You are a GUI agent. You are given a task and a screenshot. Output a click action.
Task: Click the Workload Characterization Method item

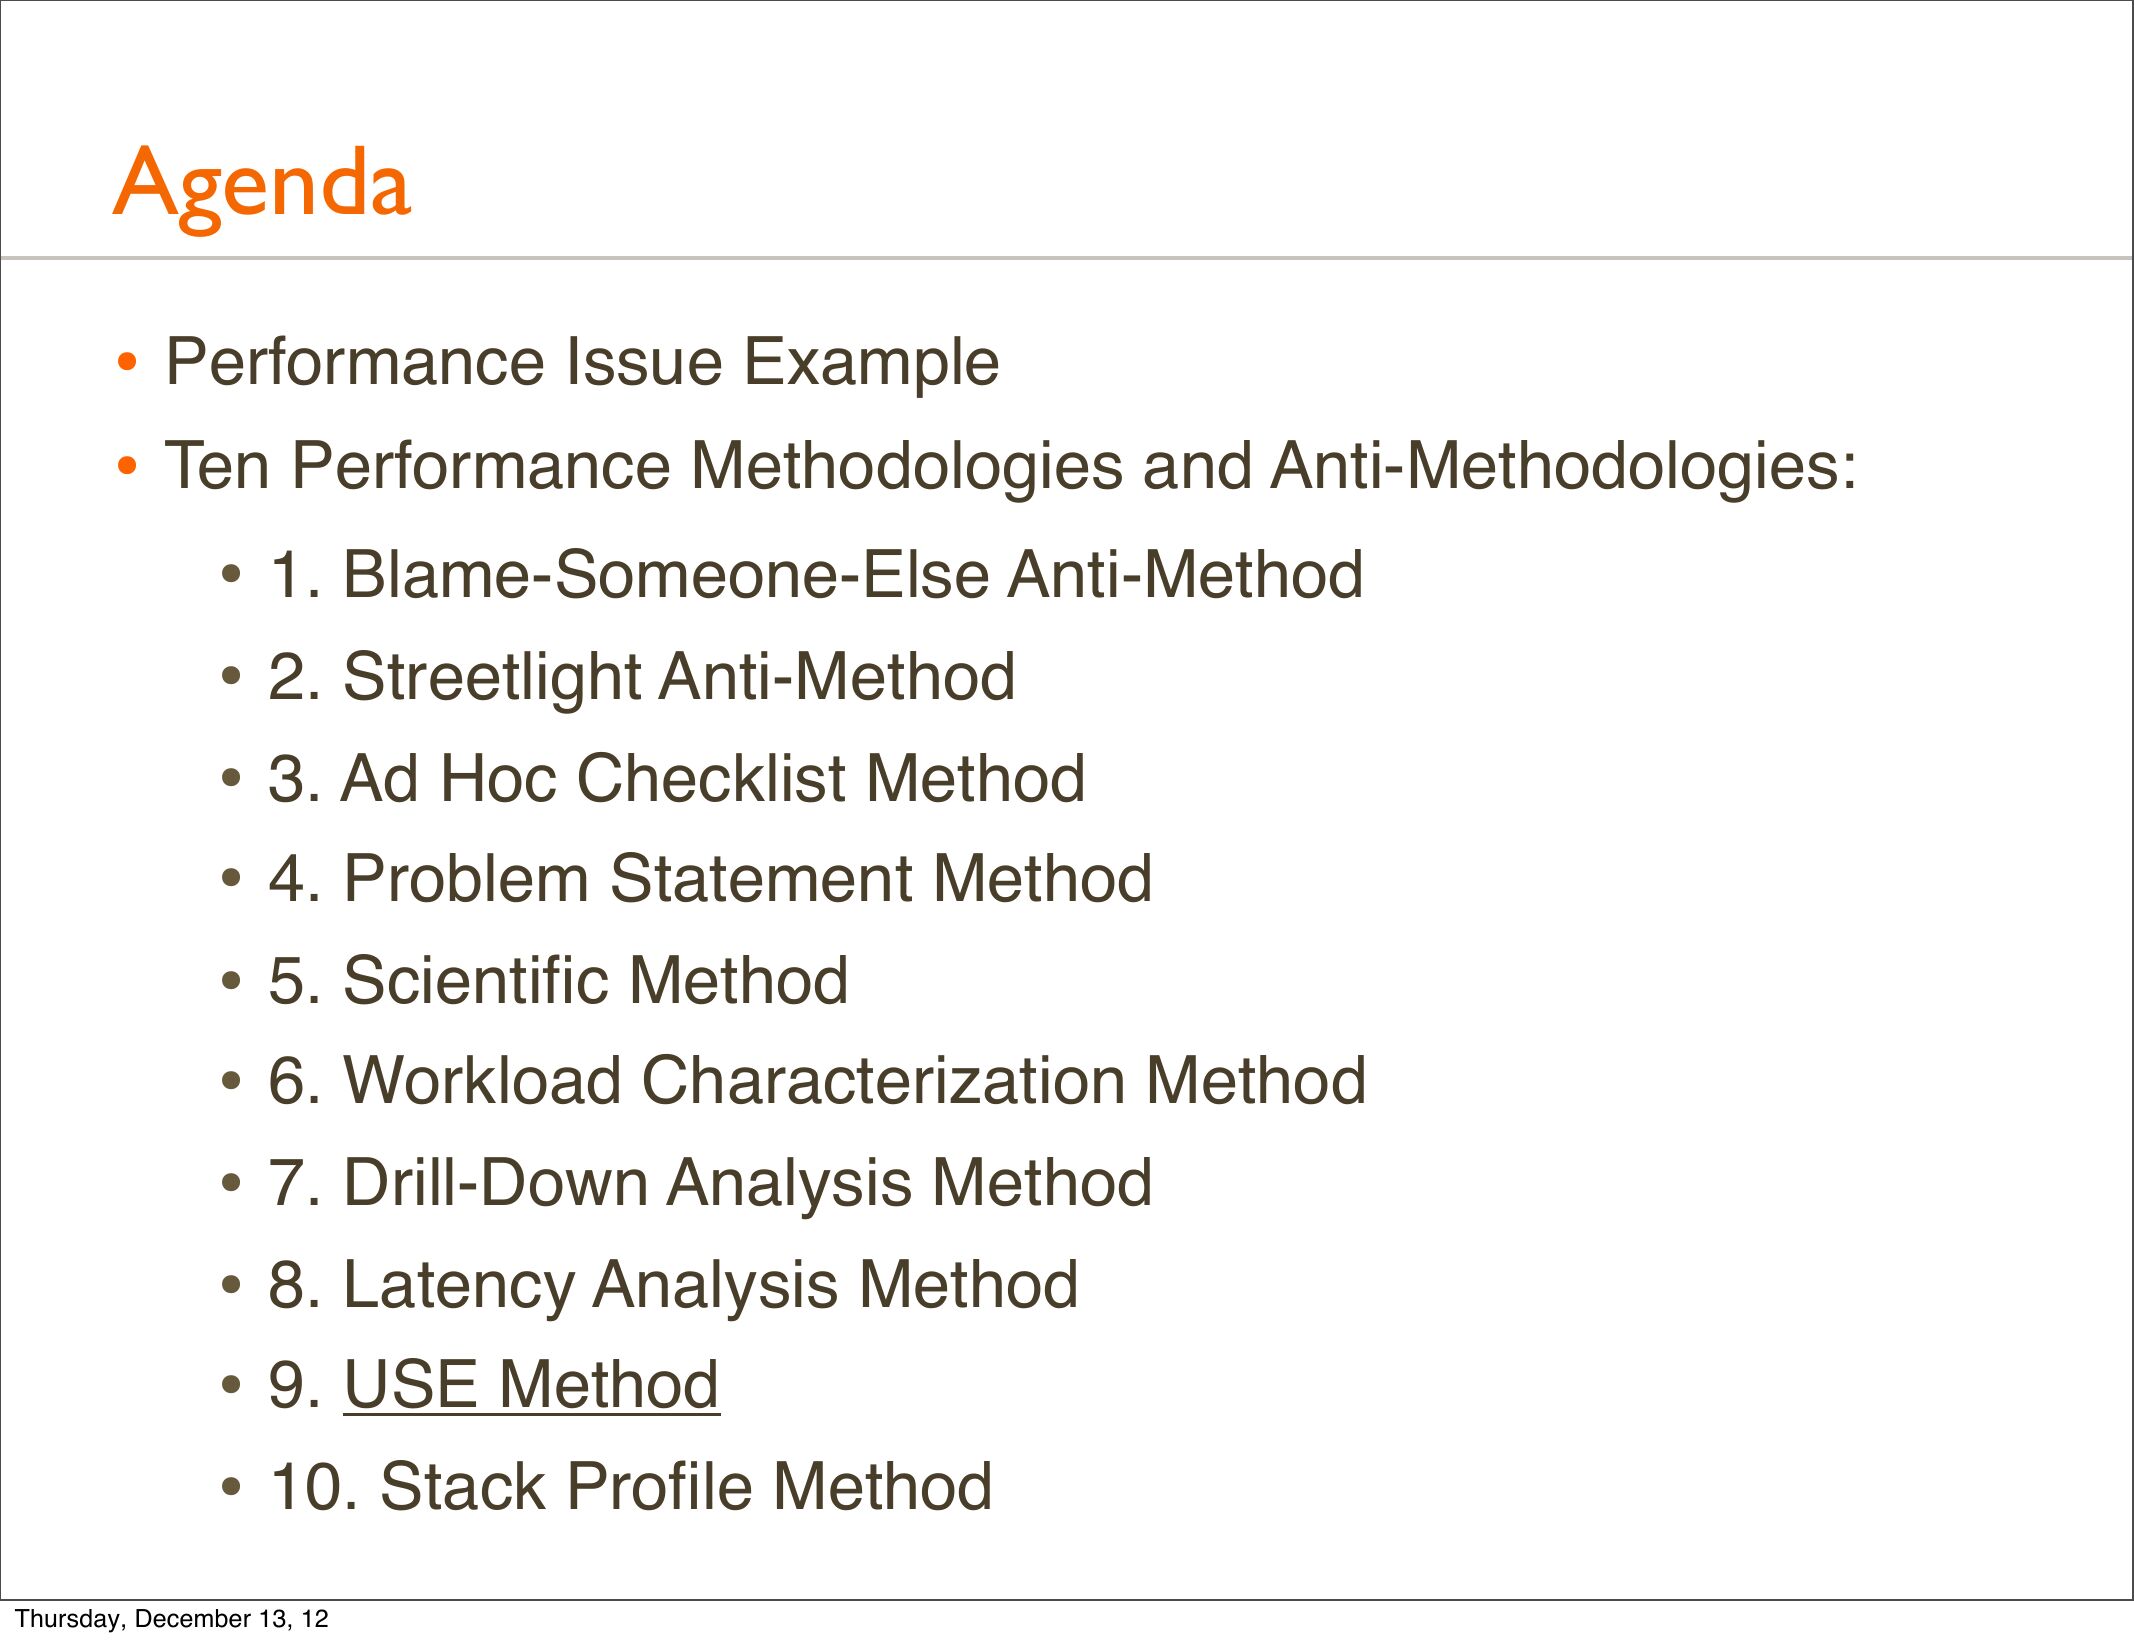(817, 1081)
